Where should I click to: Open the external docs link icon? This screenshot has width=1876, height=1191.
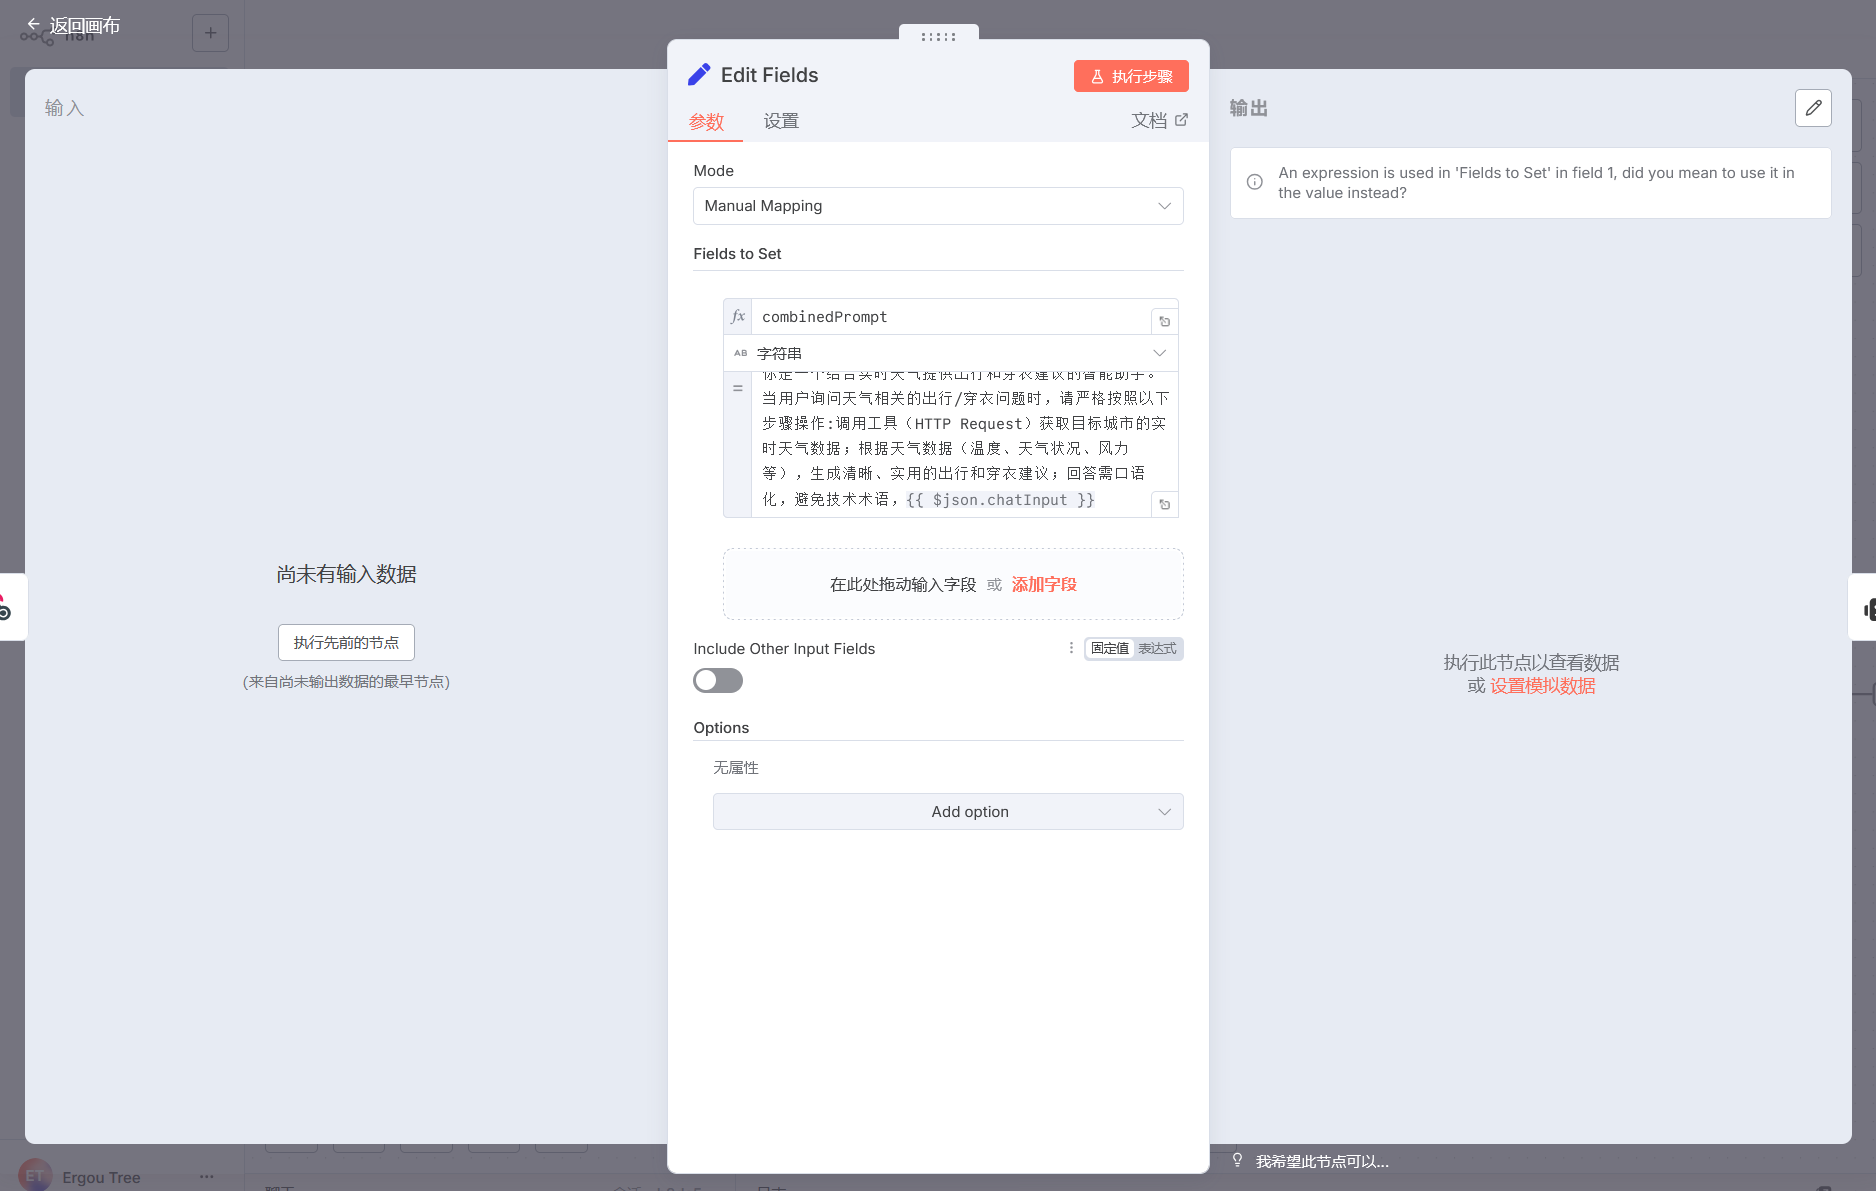pos(1181,120)
